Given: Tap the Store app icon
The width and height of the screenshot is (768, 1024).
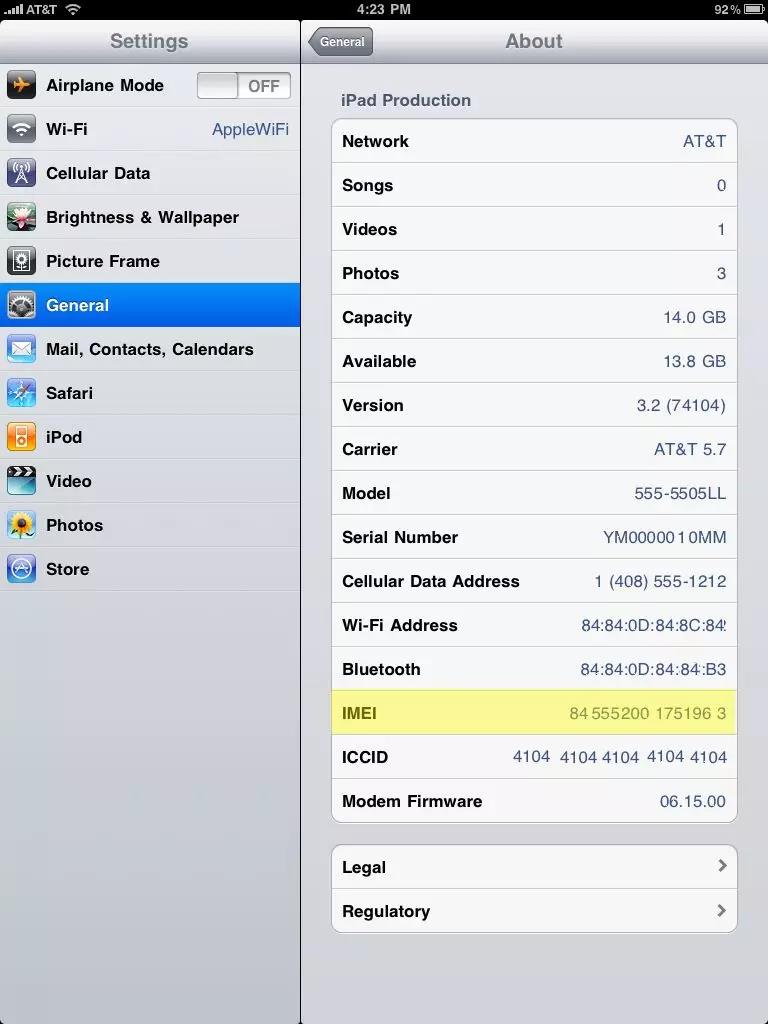Looking at the screenshot, I should point(22,569).
